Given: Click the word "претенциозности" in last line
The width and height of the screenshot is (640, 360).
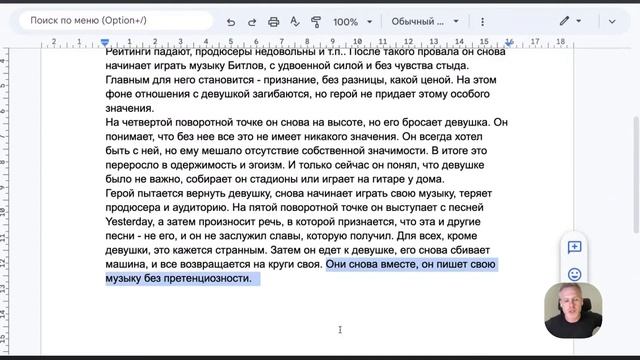Looking at the screenshot, I should tap(208, 278).
